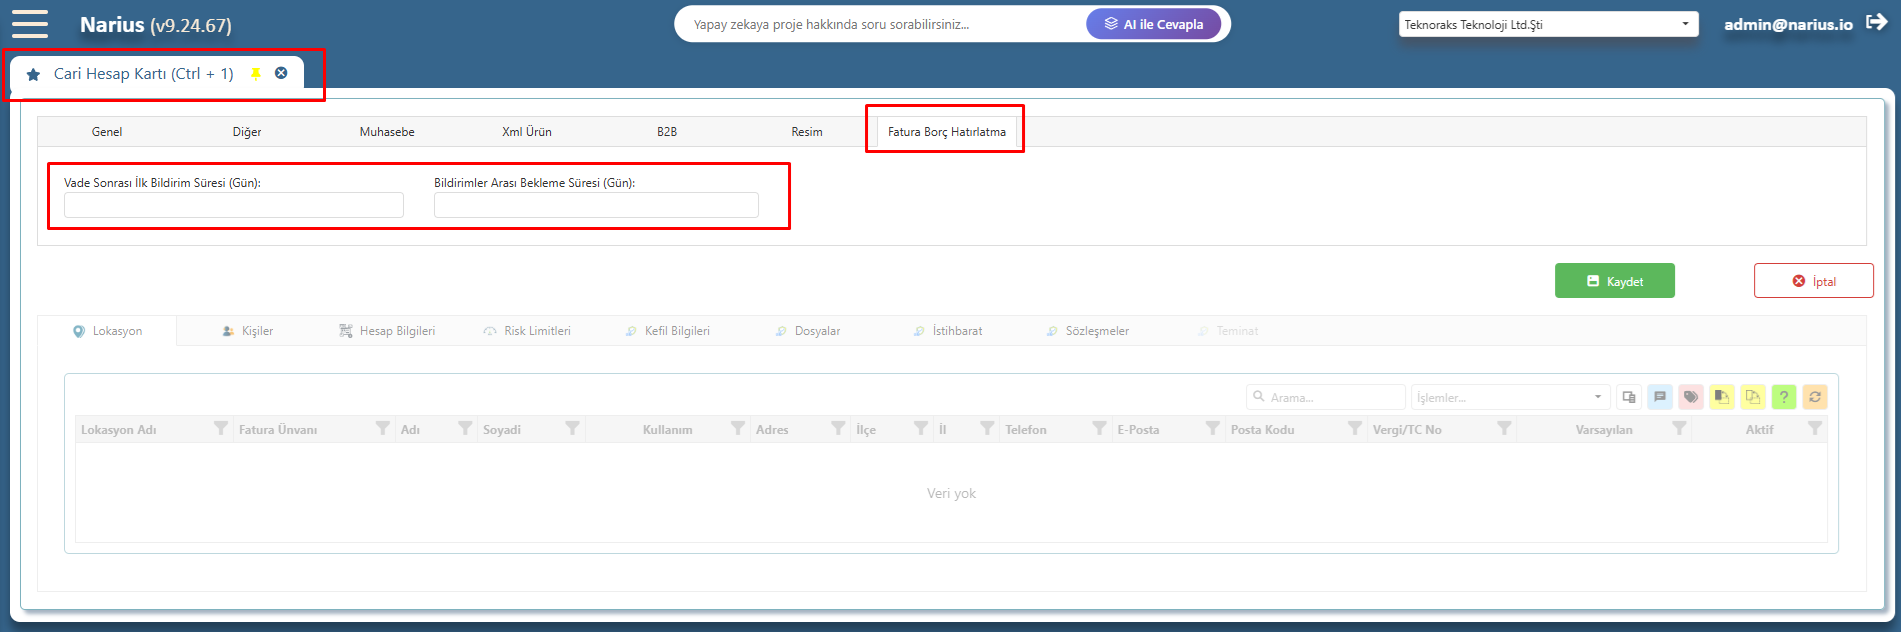Viewport: 1901px width, 632px height.
Task: Open the Risk Limitleri tab
Action: 527,331
